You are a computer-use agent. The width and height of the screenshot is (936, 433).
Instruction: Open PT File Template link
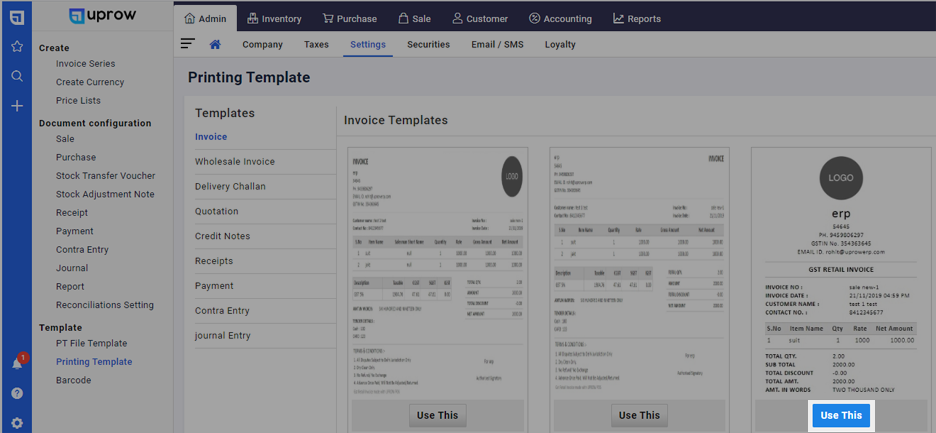[91, 343]
